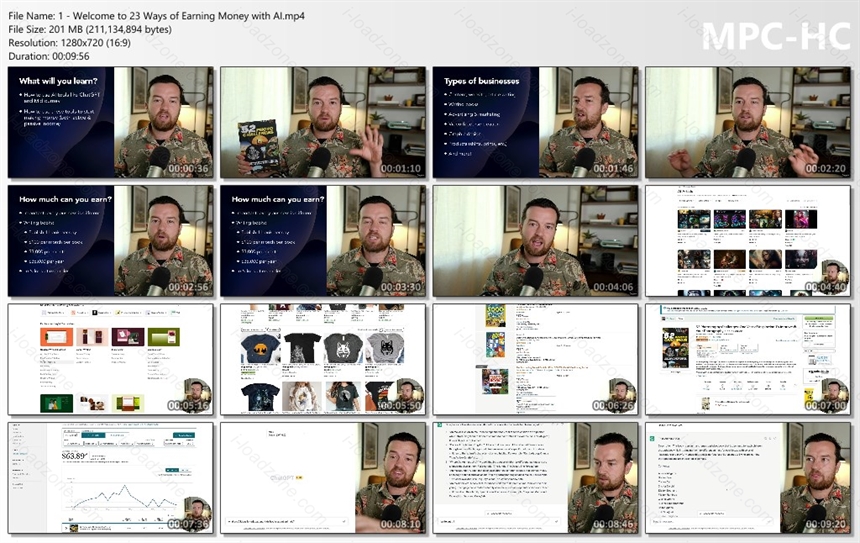This screenshot has width=860, height=543.
Task: Select the How much can you earn frame at 00:02:56
Action: pyautogui.click(x=111, y=241)
